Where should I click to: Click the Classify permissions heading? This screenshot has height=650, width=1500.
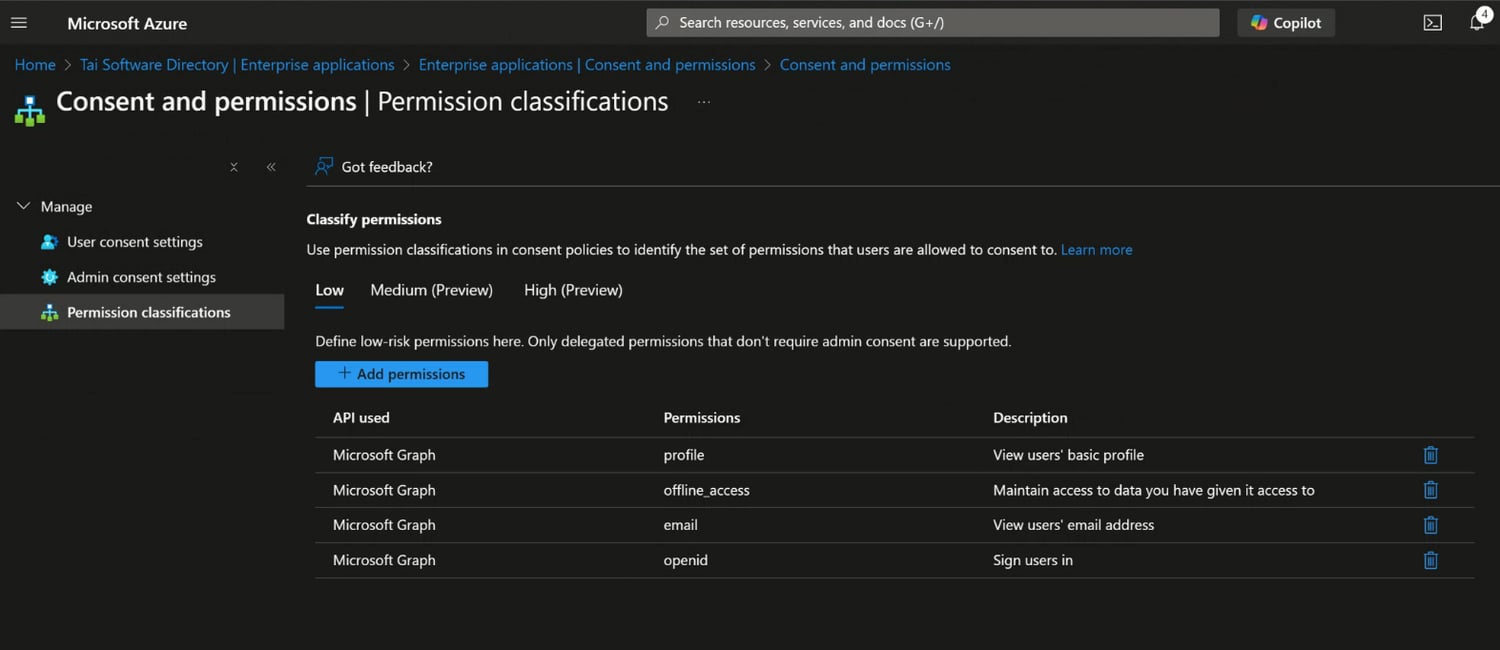tap(374, 219)
